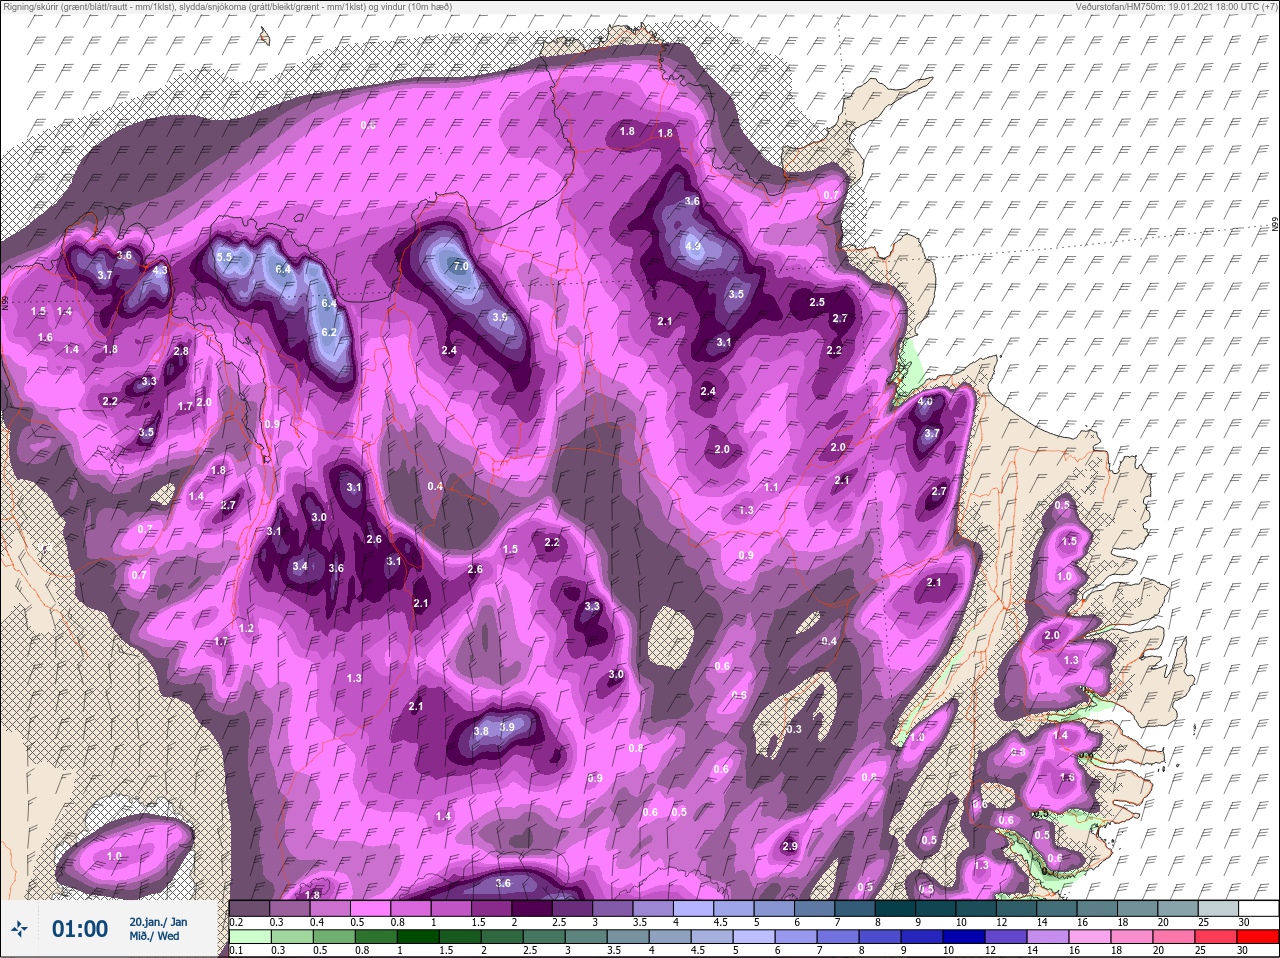1280x958 pixels.
Task: Click the 4.3 precipitation value on map
Action: click(x=160, y=271)
